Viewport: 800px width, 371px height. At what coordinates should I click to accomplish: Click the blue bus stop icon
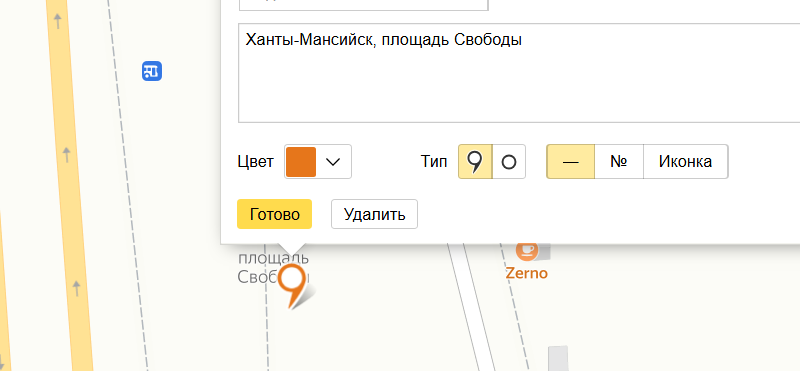click(152, 71)
